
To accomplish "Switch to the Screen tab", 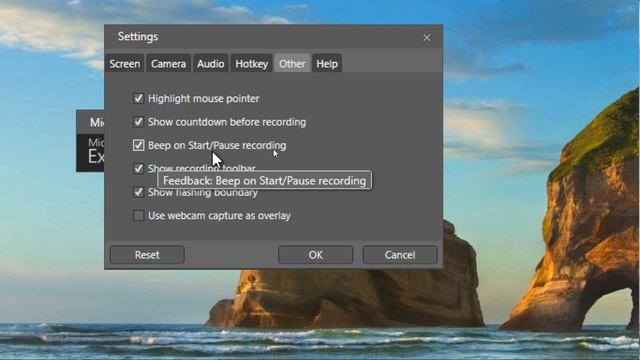I will coord(124,64).
